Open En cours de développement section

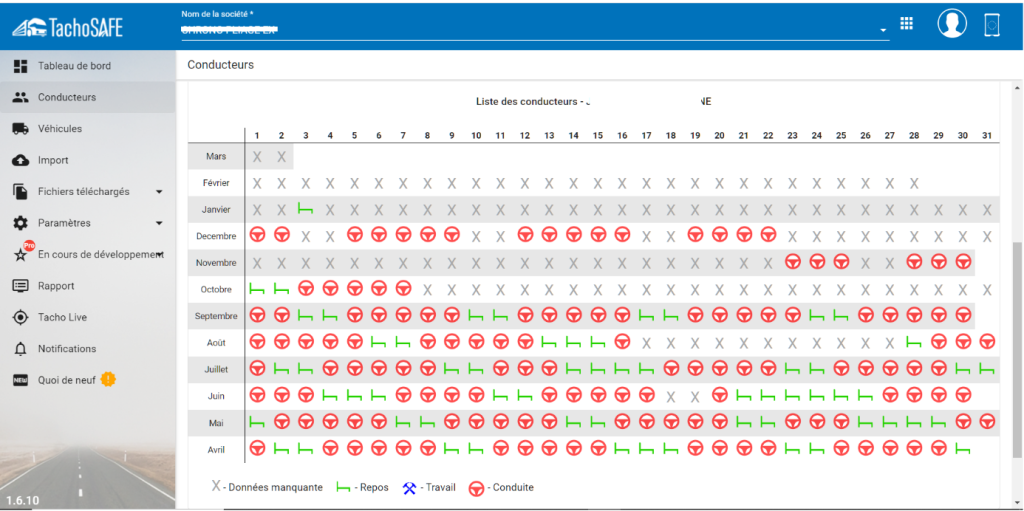(x=98, y=254)
